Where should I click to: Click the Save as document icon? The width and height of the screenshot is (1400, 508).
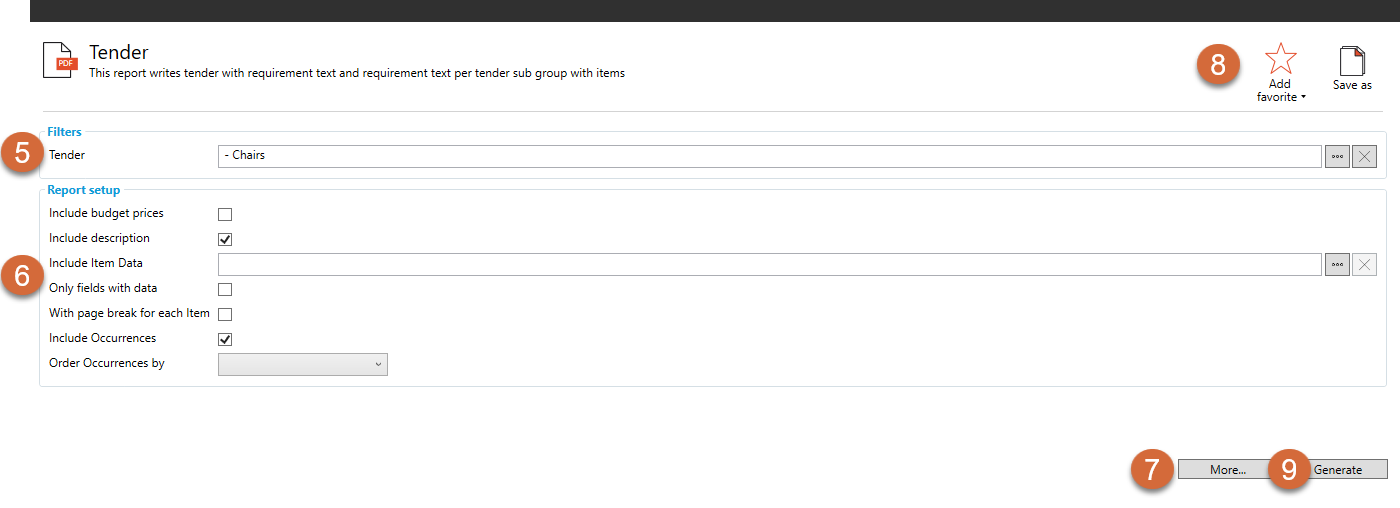(x=1352, y=61)
